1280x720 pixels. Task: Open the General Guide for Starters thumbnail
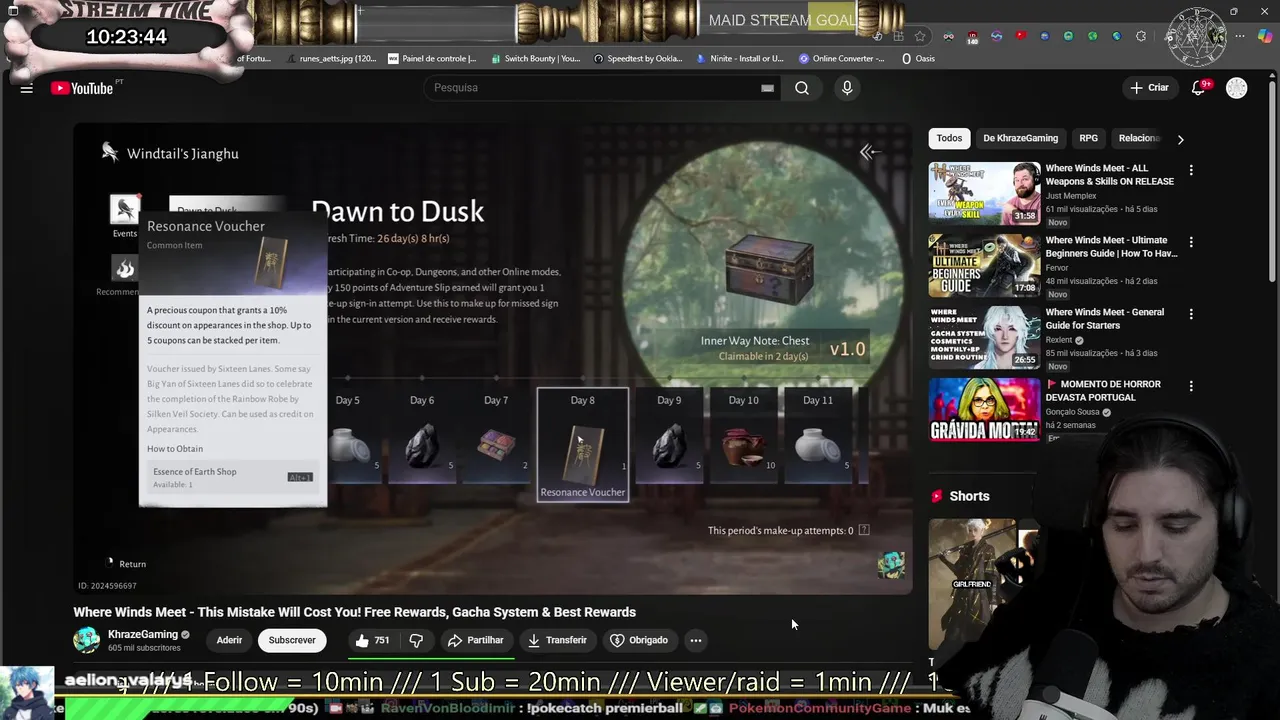click(x=984, y=337)
